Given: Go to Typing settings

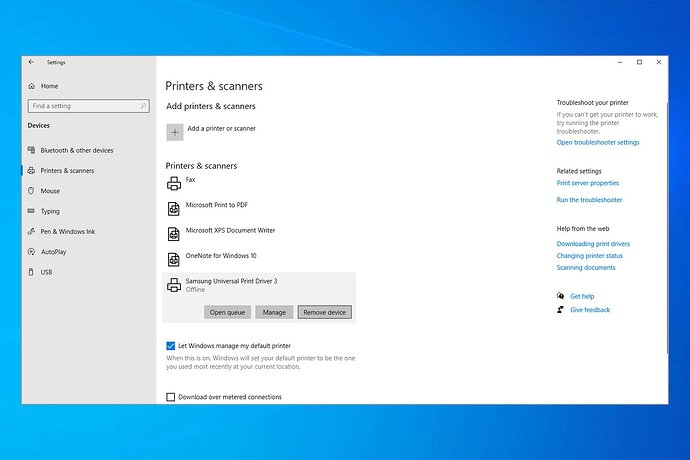Looking at the screenshot, I should pos(50,211).
